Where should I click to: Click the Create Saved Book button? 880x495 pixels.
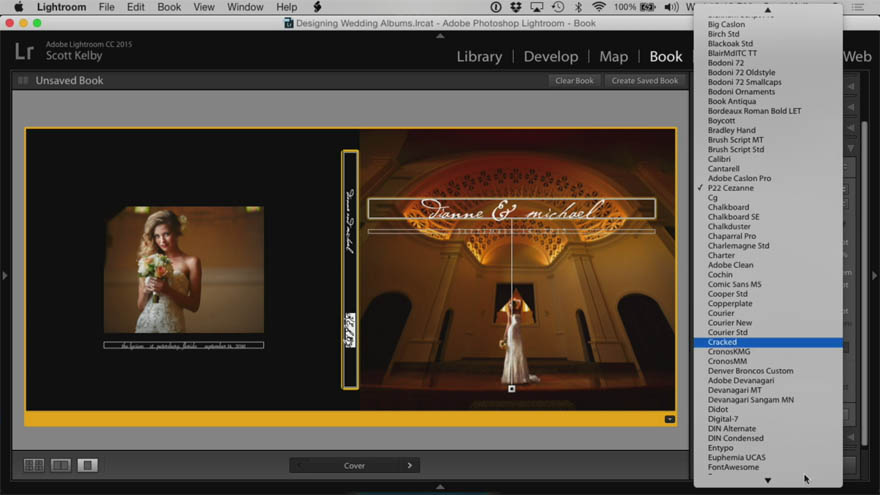(645, 81)
